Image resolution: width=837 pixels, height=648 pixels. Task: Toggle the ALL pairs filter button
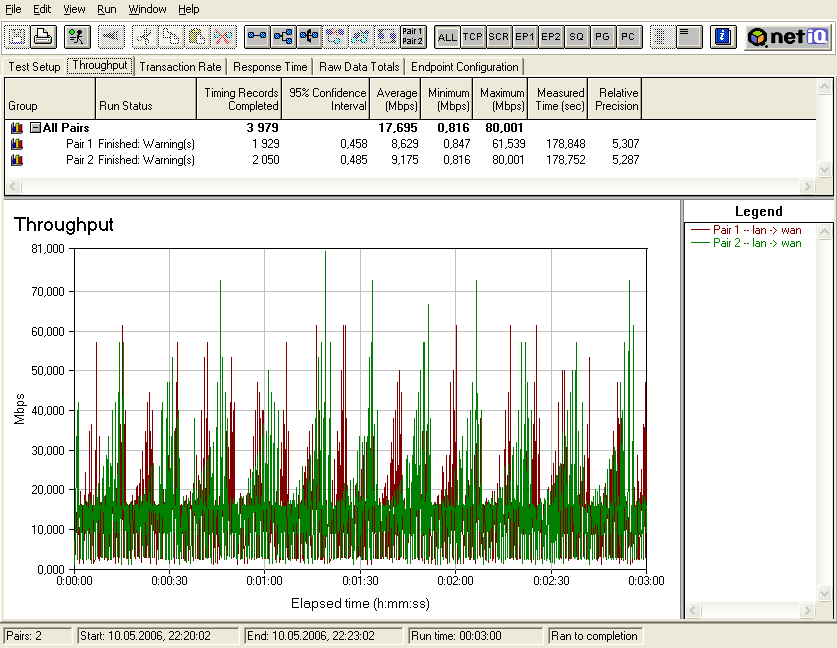[447, 37]
